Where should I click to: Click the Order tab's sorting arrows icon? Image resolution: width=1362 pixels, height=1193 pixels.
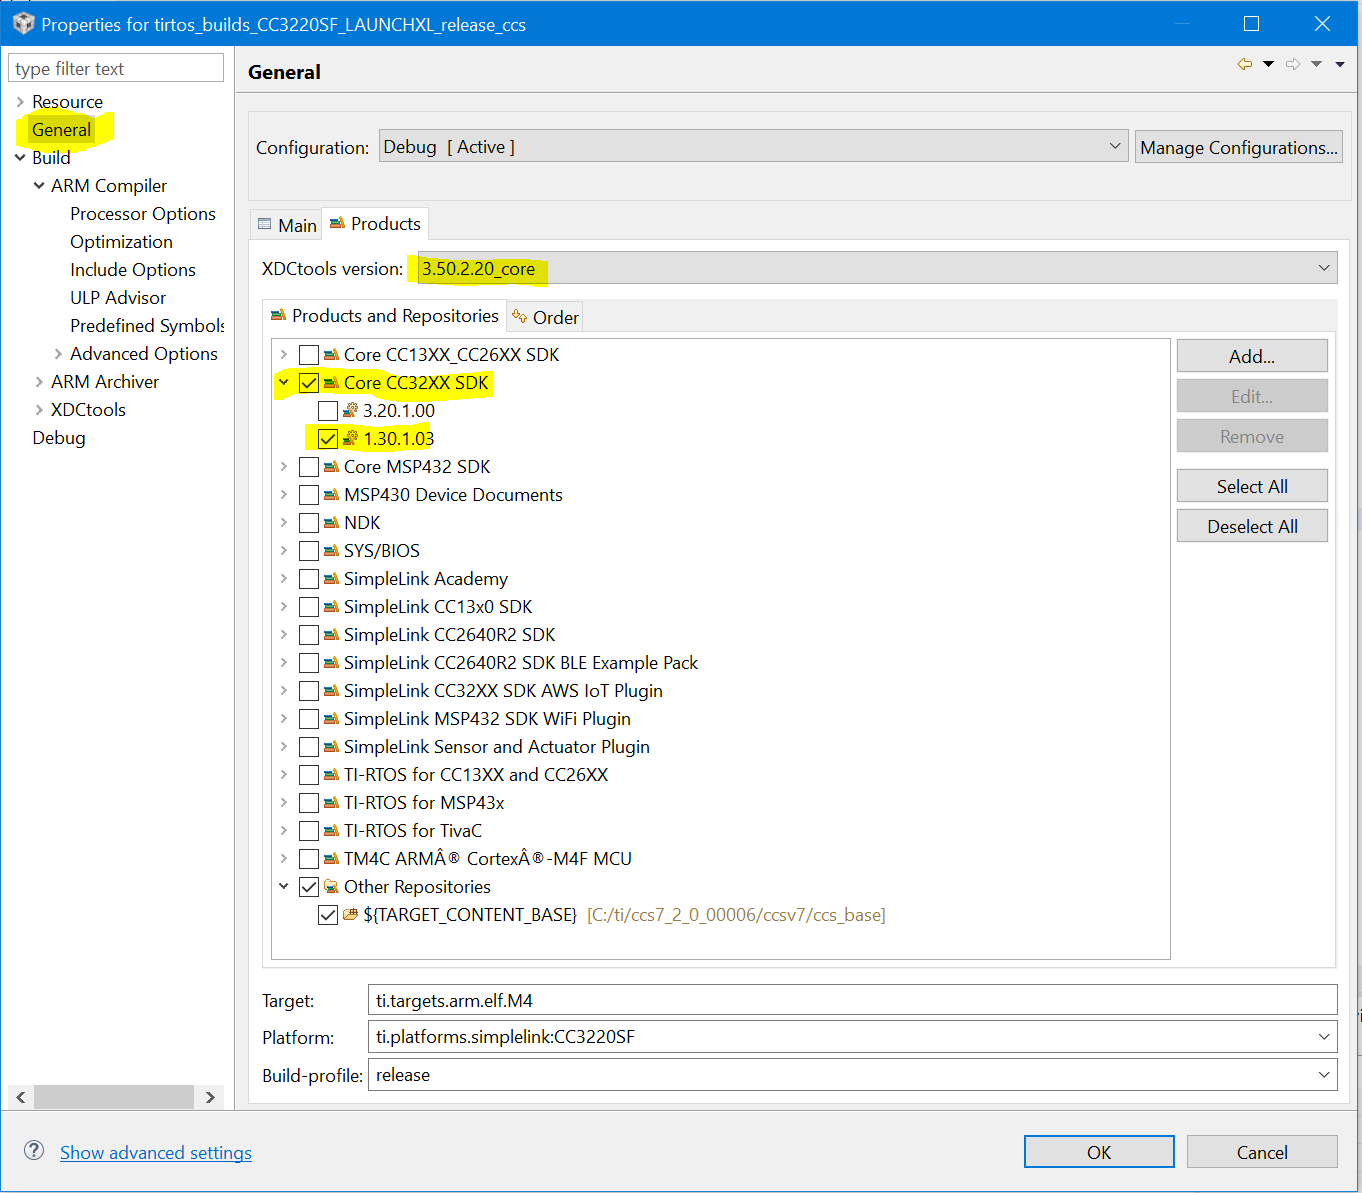[x=519, y=316]
